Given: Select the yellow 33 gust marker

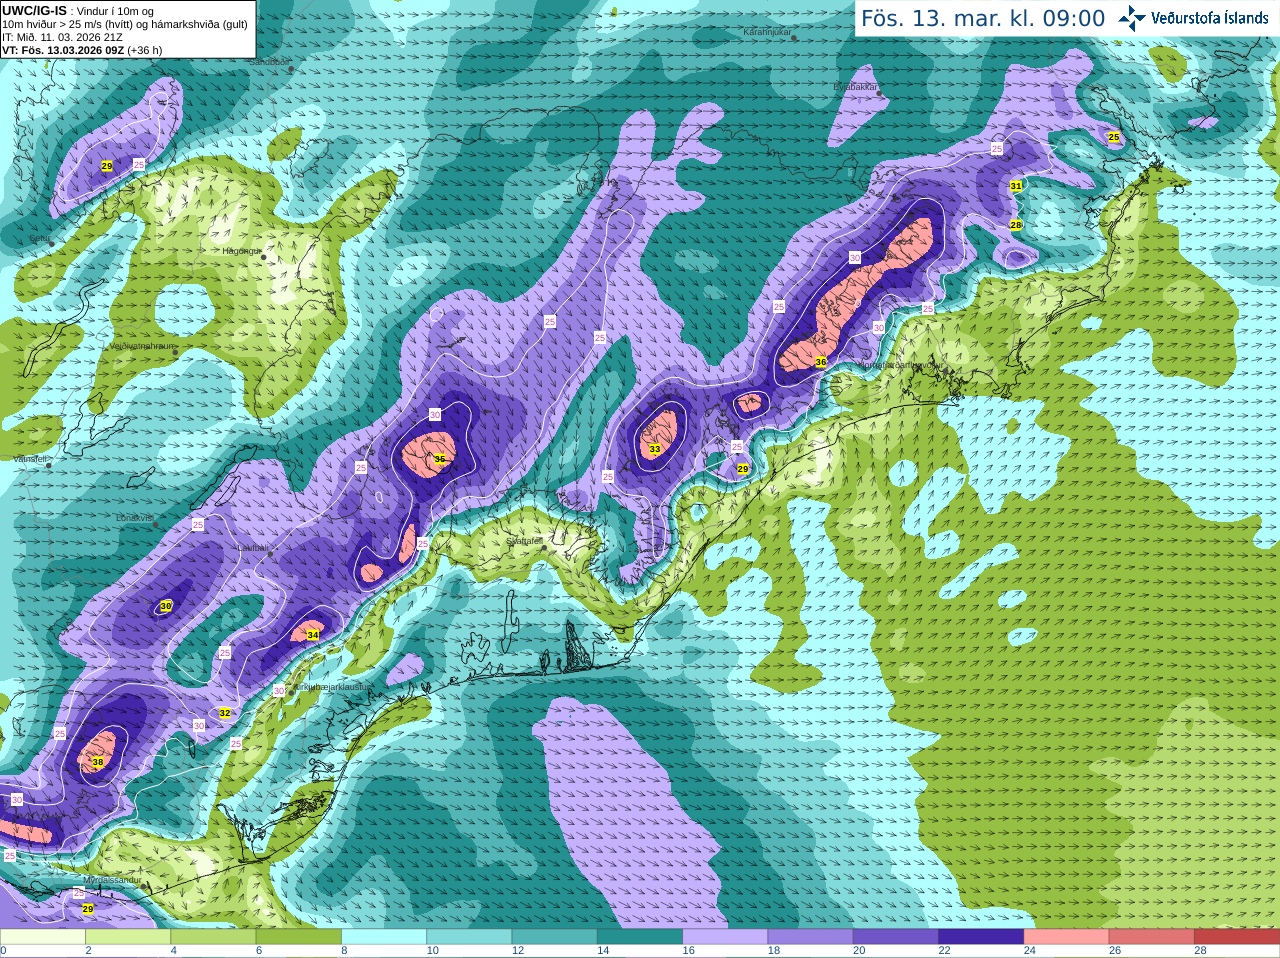Looking at the screenshot, I should [655, 449].
